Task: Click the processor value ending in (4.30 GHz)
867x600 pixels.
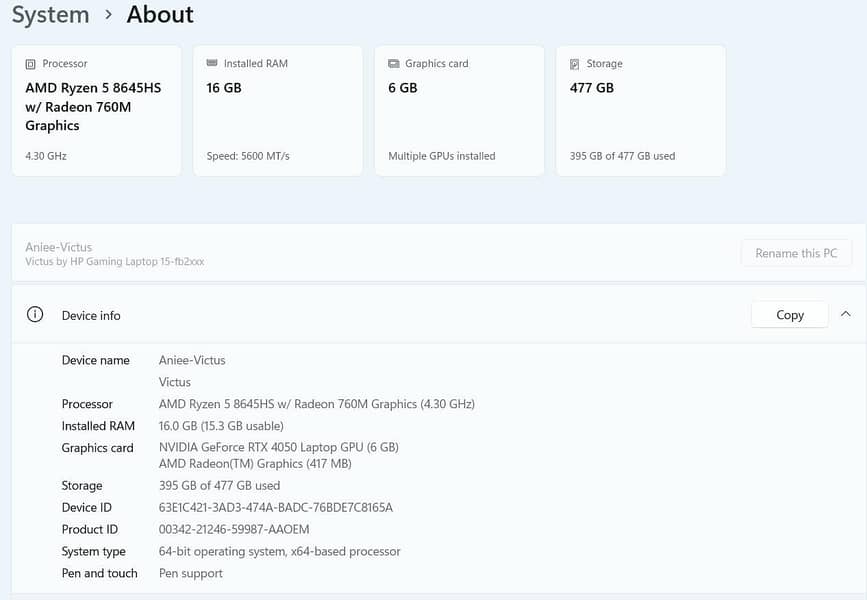Action: point(317,404)
